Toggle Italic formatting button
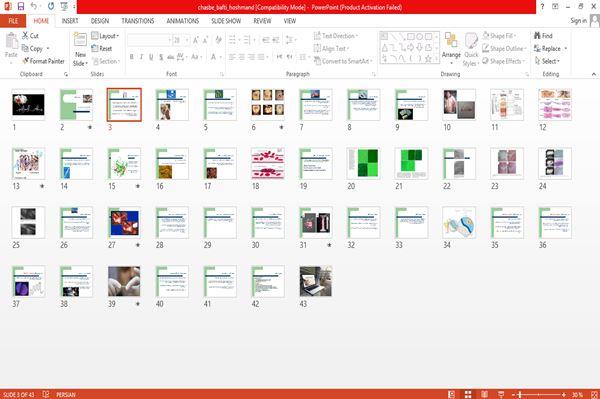This screenshot has width=600, height=399. point(141,57)
